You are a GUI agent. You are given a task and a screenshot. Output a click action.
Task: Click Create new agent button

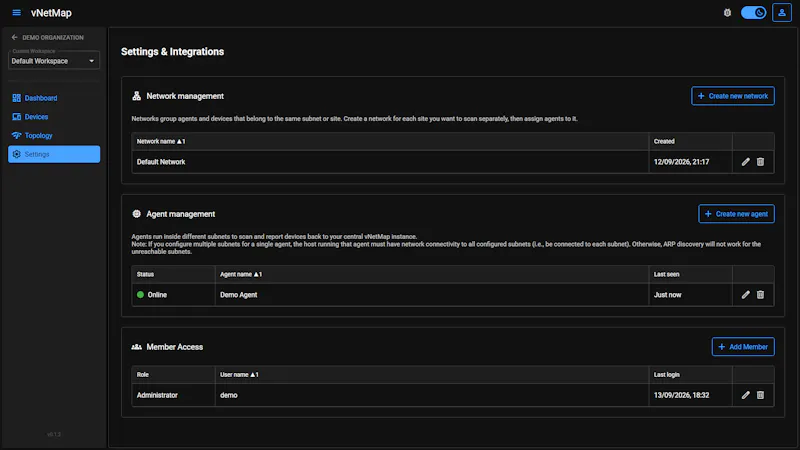pyautogui.click(x=736, y=214)
